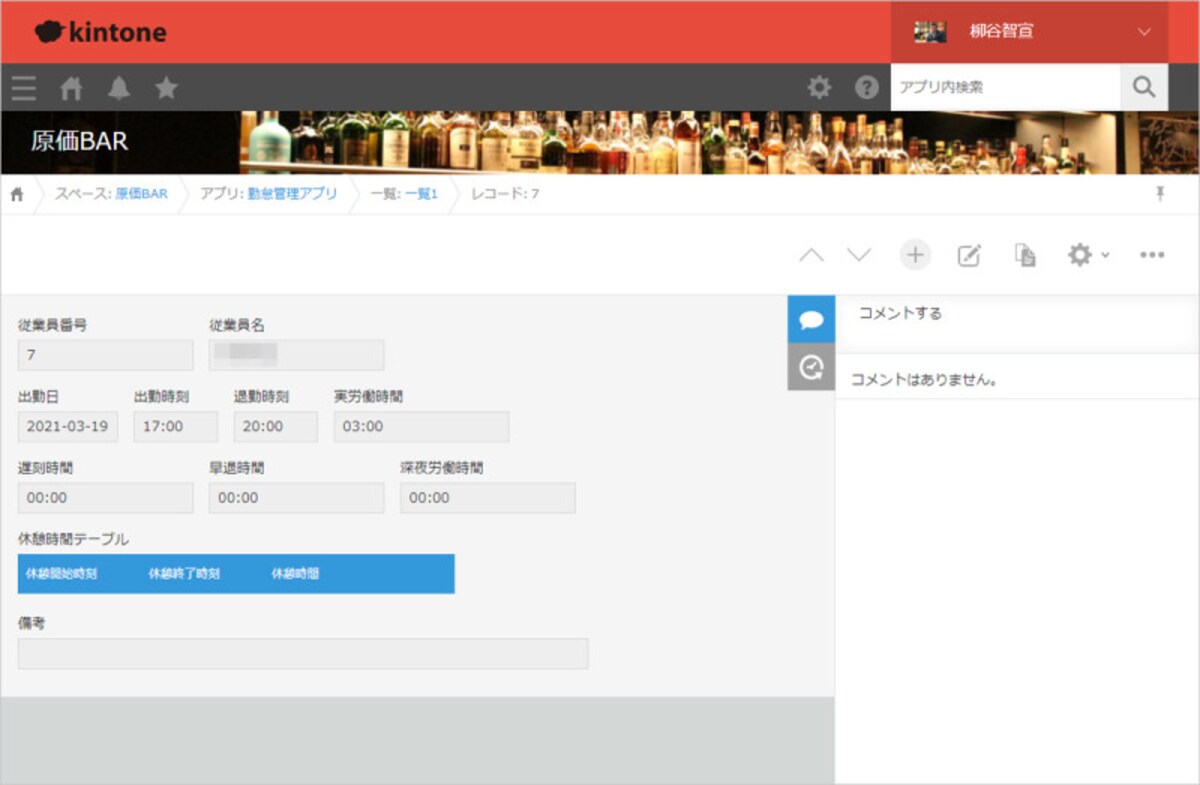Screen dimensions: 1200x785
Task: Click the 備考 remarks field
Action: pos(303,654)
